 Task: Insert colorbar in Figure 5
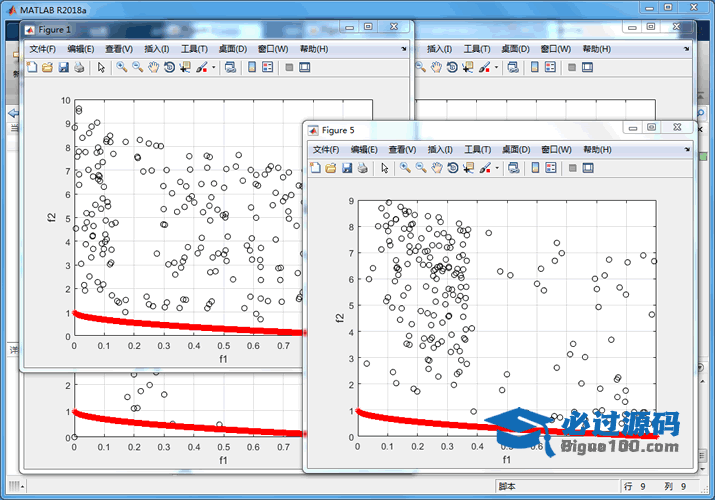click(x=535, y=168)
